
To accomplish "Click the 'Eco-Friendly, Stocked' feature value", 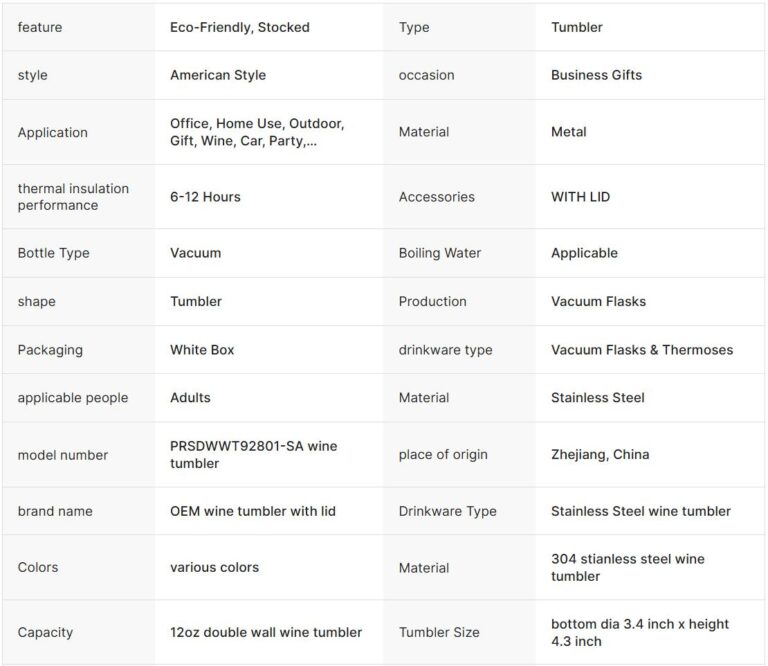I will pyautogui.click(x=240, y=27).
